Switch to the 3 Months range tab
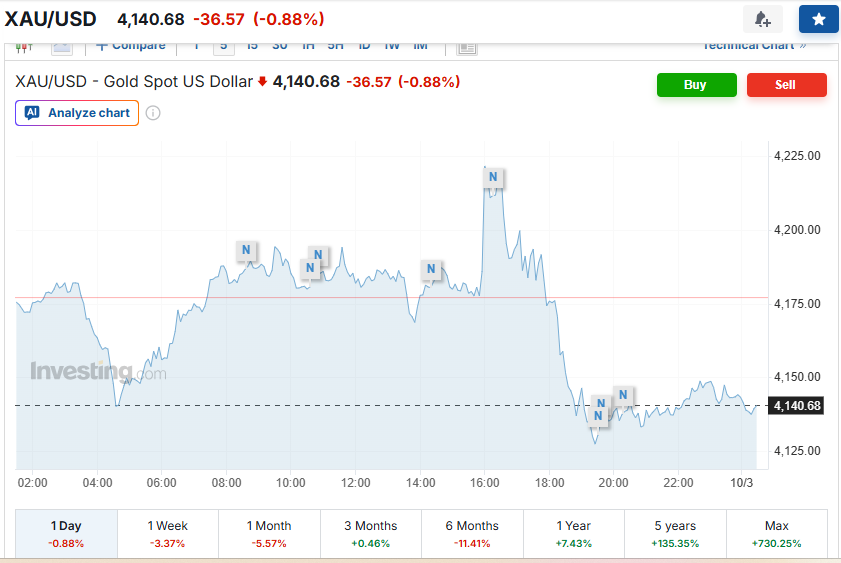841x563 pixels. click(371, 534)
